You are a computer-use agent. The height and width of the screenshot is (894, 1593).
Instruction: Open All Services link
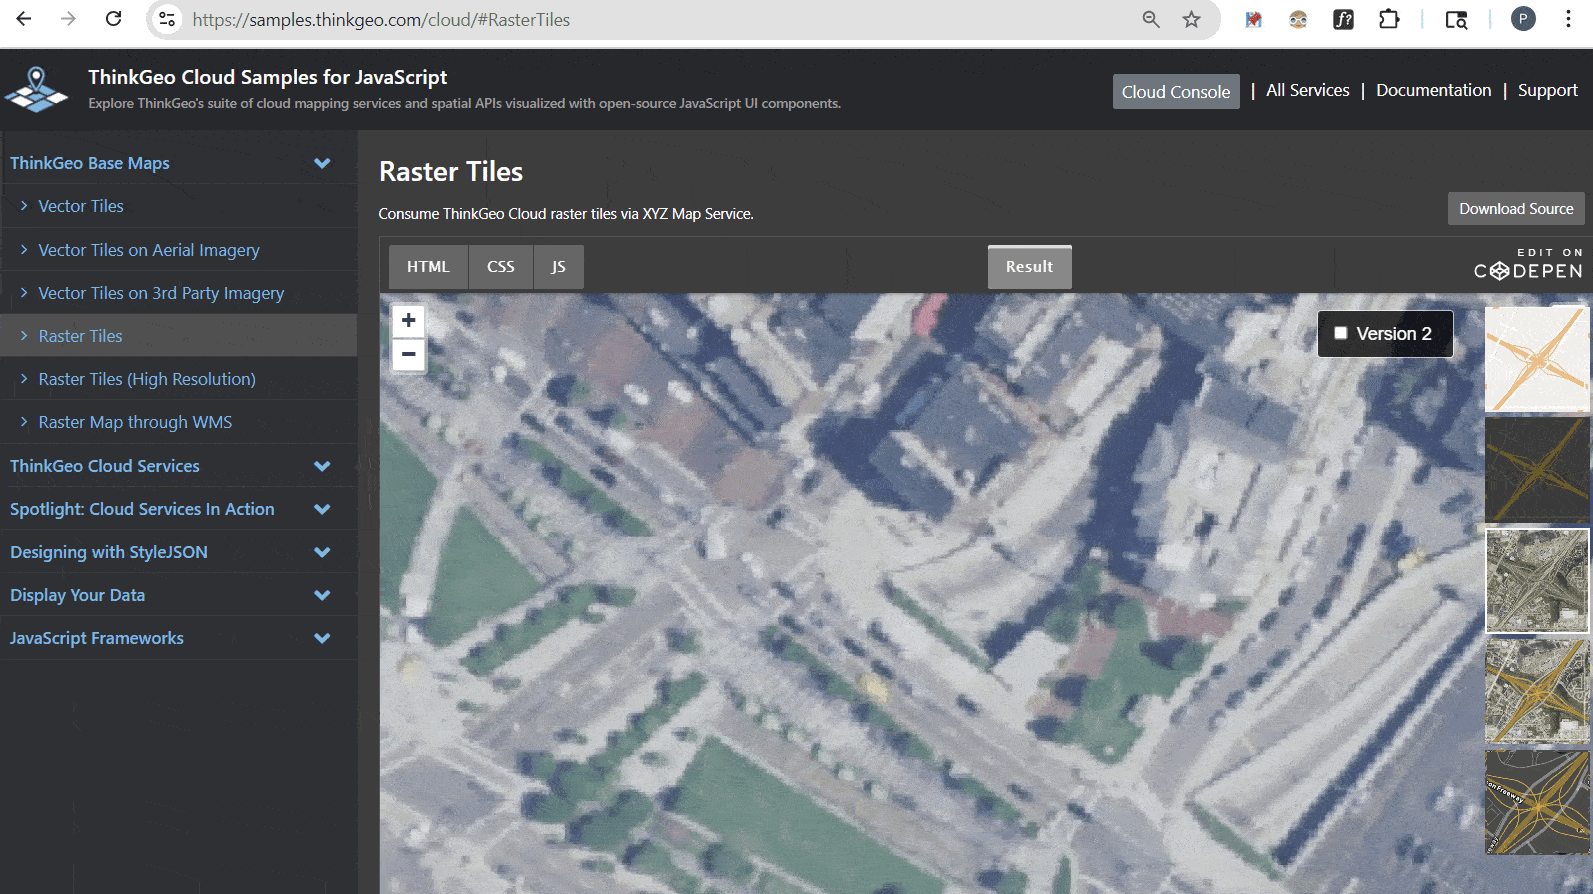coord(1308,90)
